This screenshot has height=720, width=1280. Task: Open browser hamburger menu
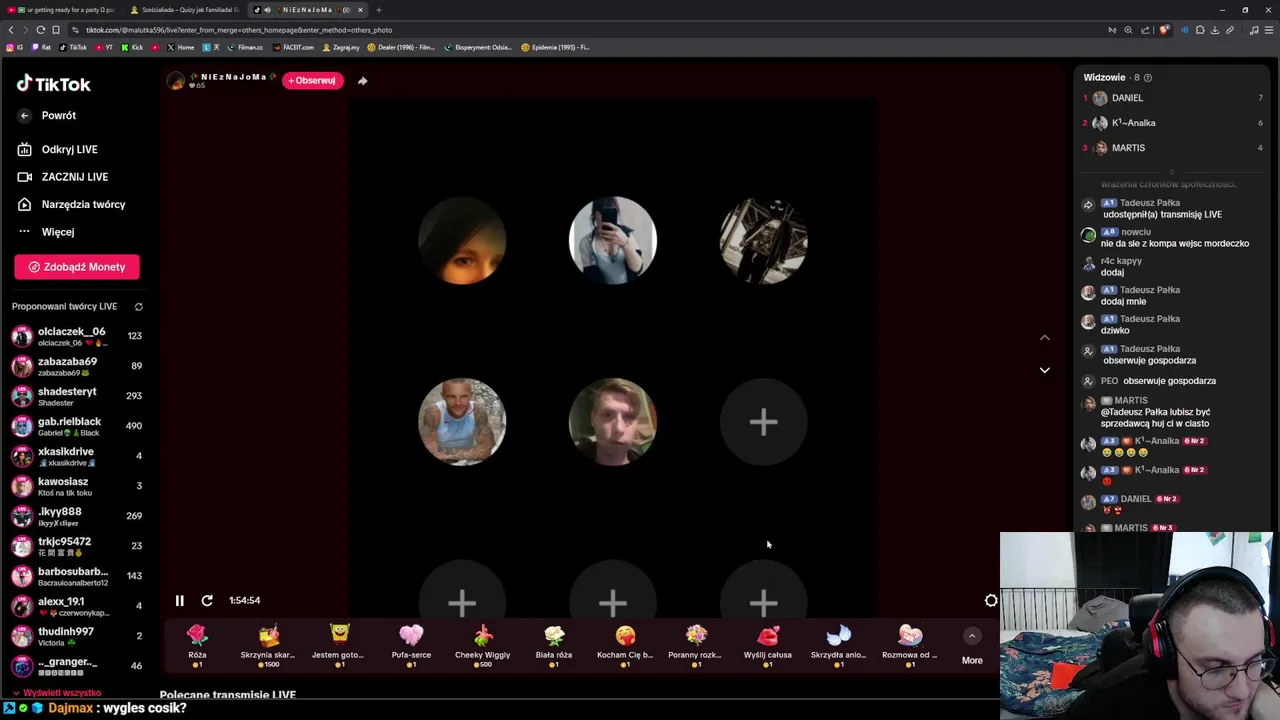click(1269, 30)
